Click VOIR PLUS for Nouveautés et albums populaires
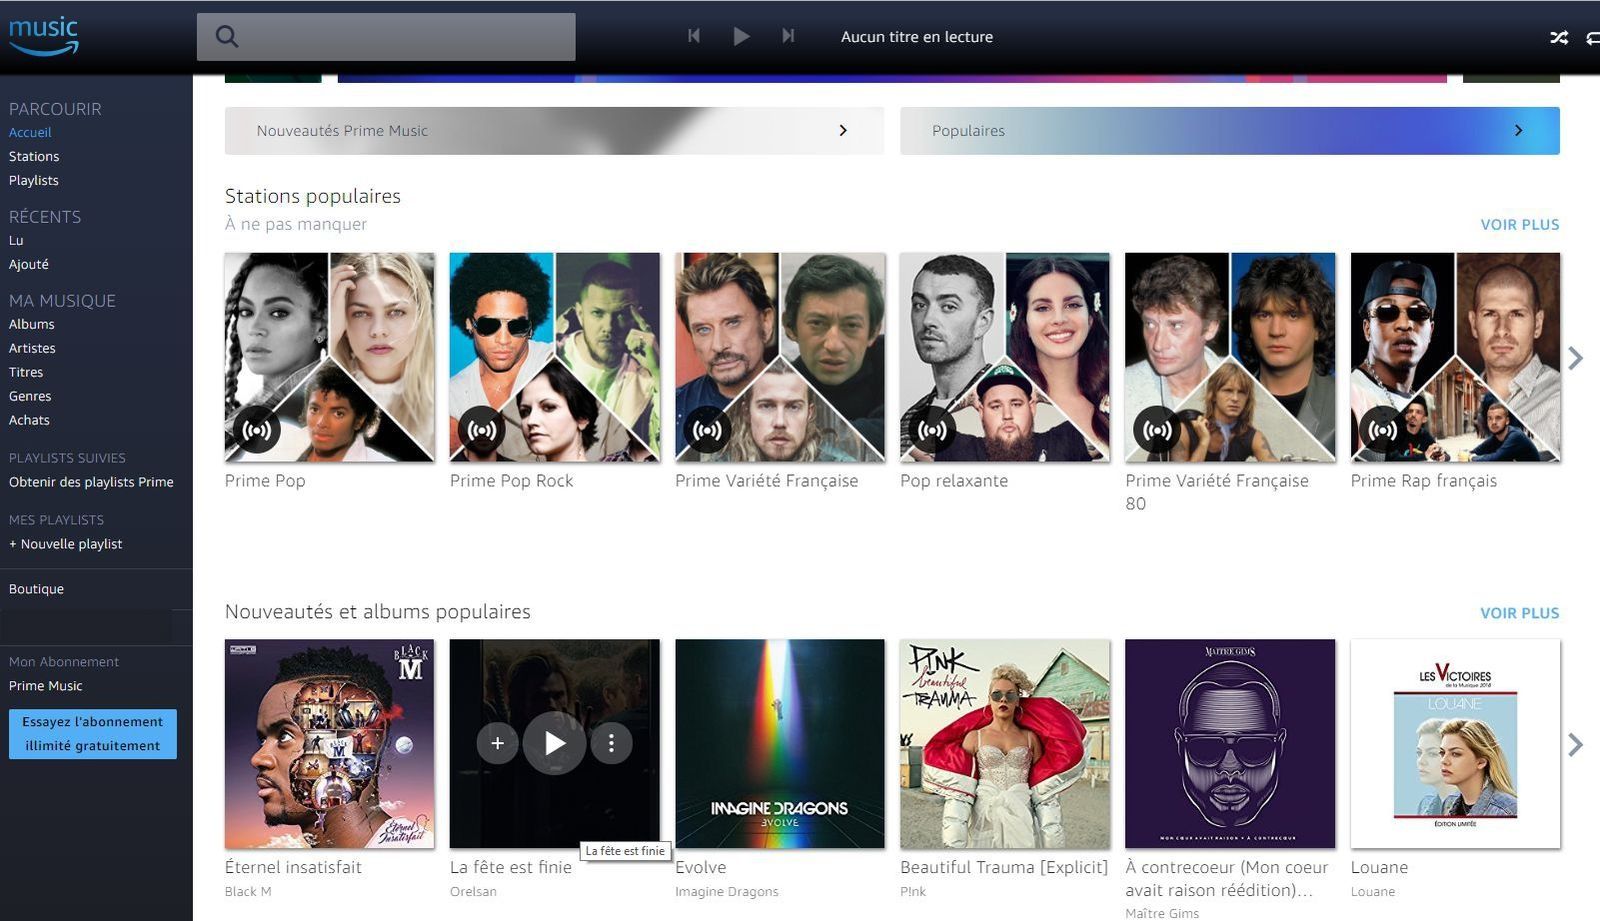The image size is (1600, 921). 1519,613
